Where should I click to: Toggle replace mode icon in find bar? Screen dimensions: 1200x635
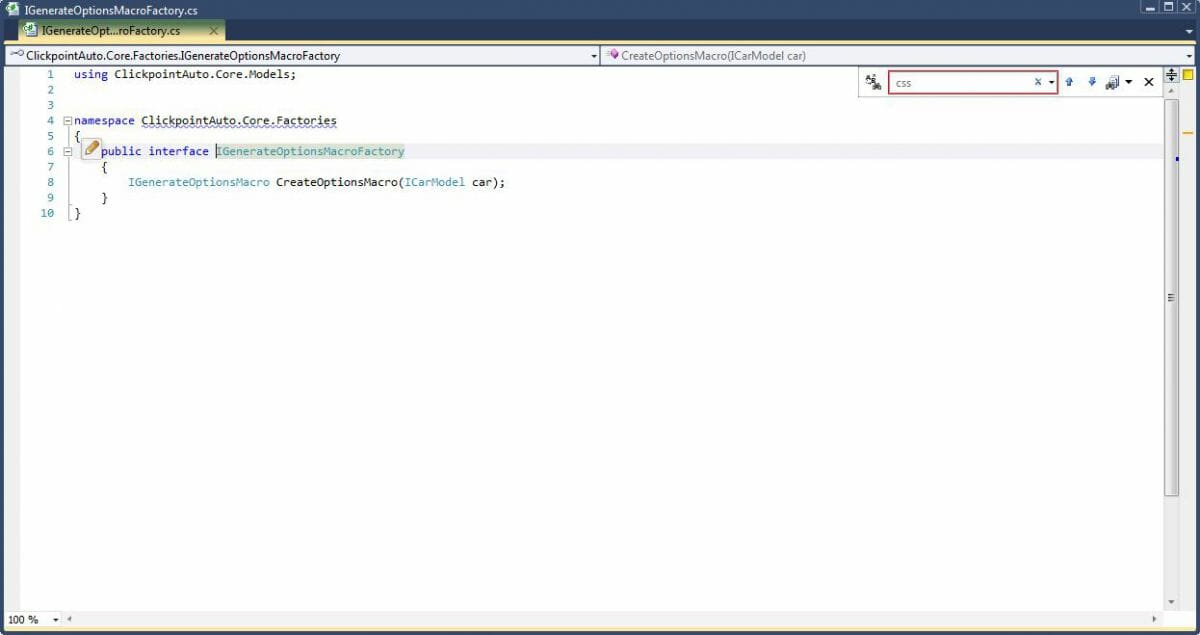point(873,82)
